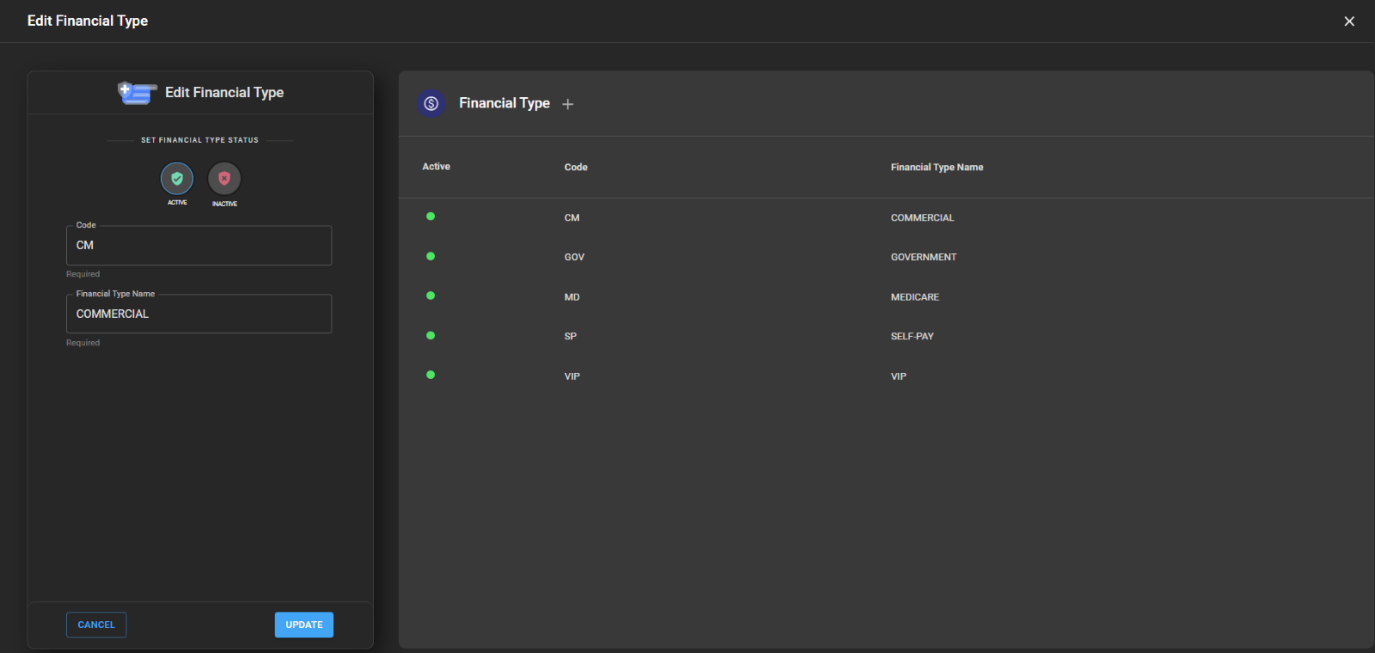Sort by the Active column header
This screenshot has height=653, width=1375.
point(436,167)
